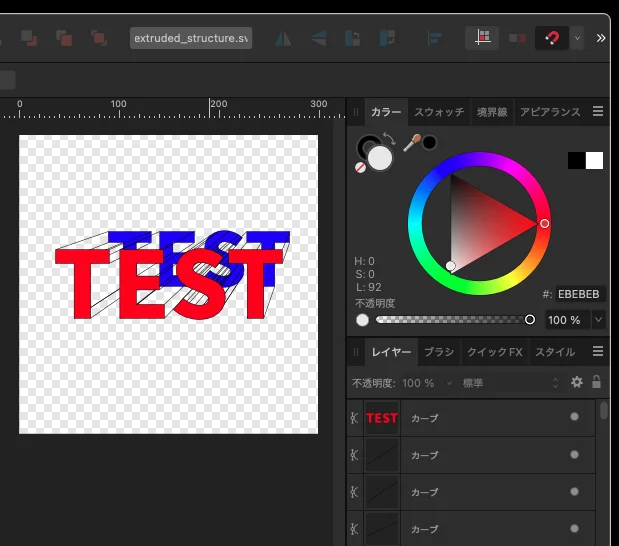This screenshot has width=619, height=546.
Task: Toggle the snapping magnet button
Action: coord(551,38)
